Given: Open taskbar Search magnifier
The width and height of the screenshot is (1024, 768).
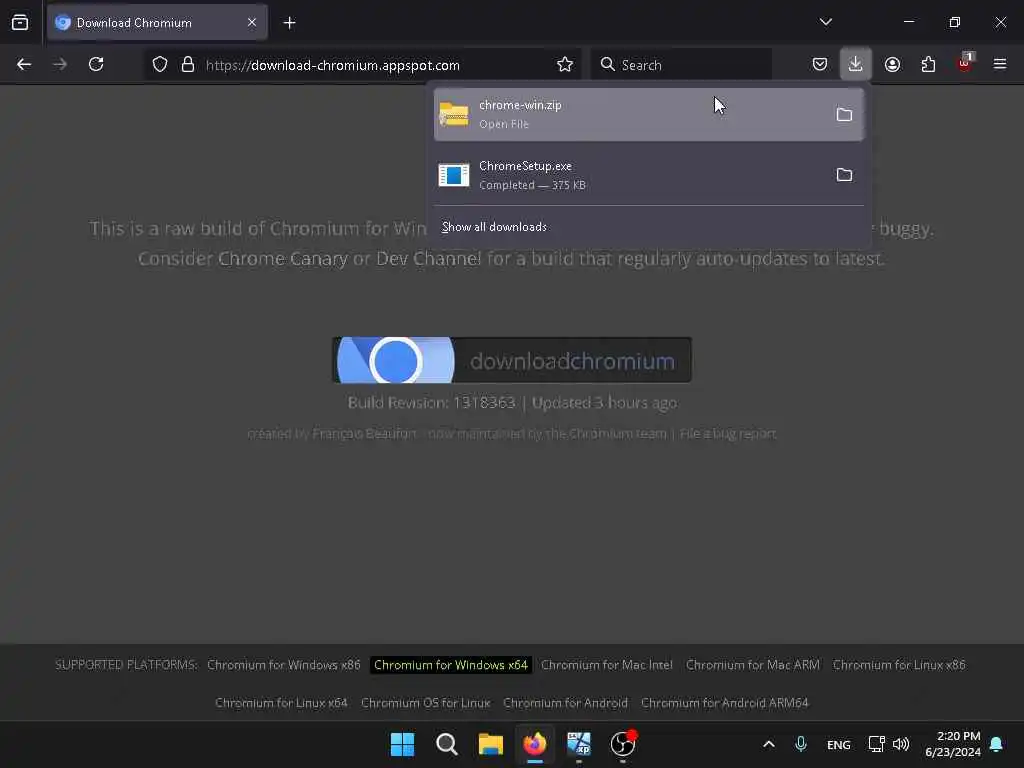Looking at the screenshot, I should click(x=447, y=744).
